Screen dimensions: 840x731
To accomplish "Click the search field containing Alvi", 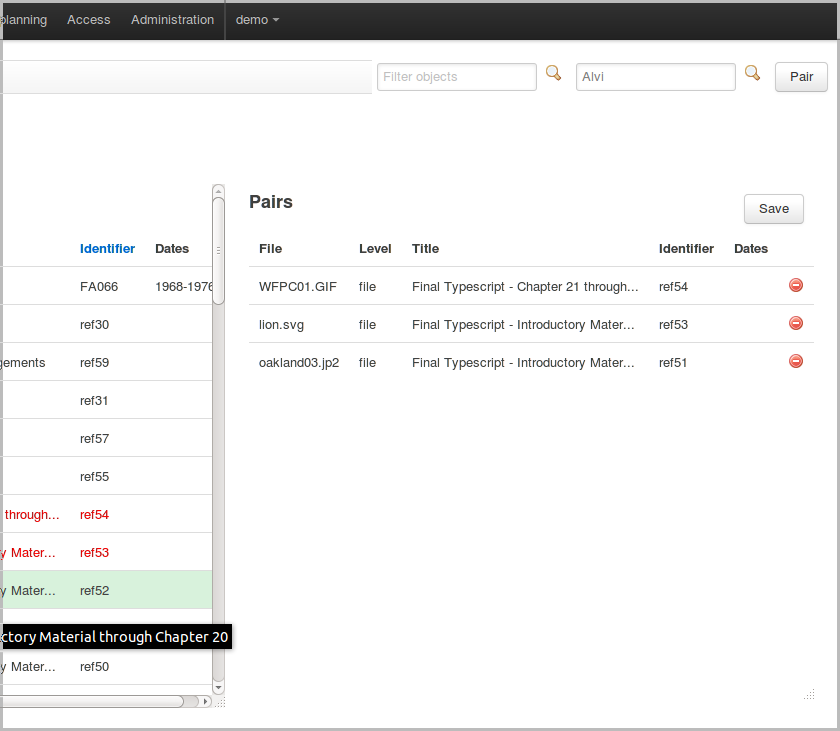I will coord(655,77).
